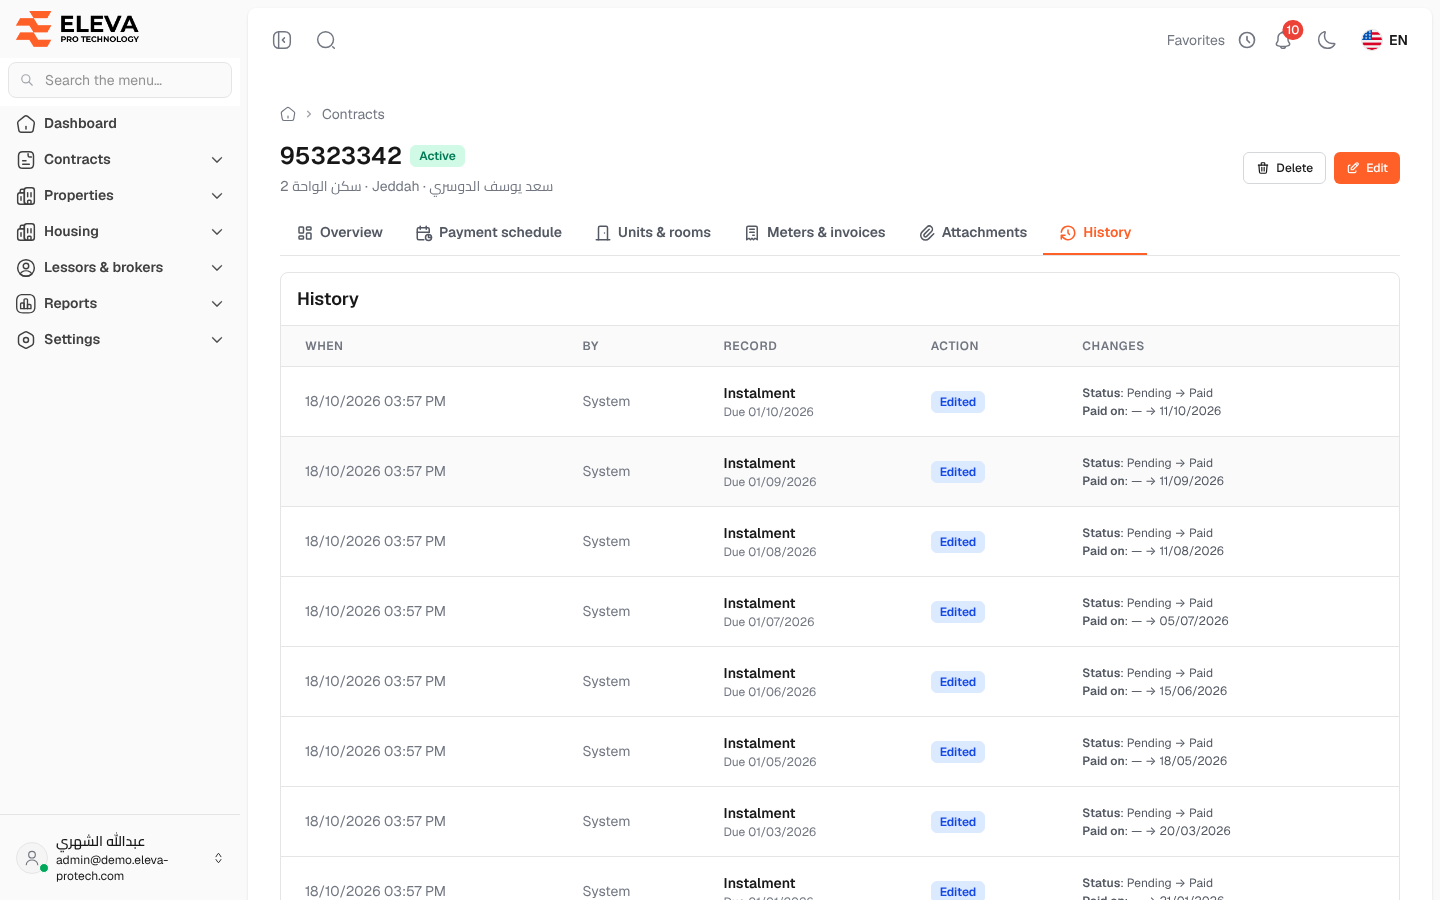Viewport: 1440px width, 900px height.
Task: Click the Dashboard home icon in sidebar
Action: click(26, 124)
